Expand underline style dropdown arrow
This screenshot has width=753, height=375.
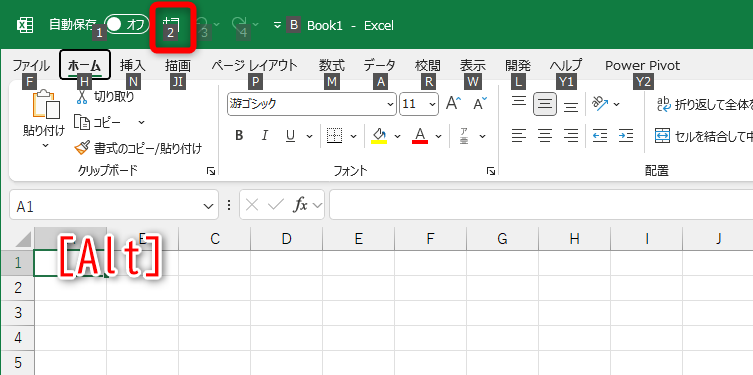(309, 136)
